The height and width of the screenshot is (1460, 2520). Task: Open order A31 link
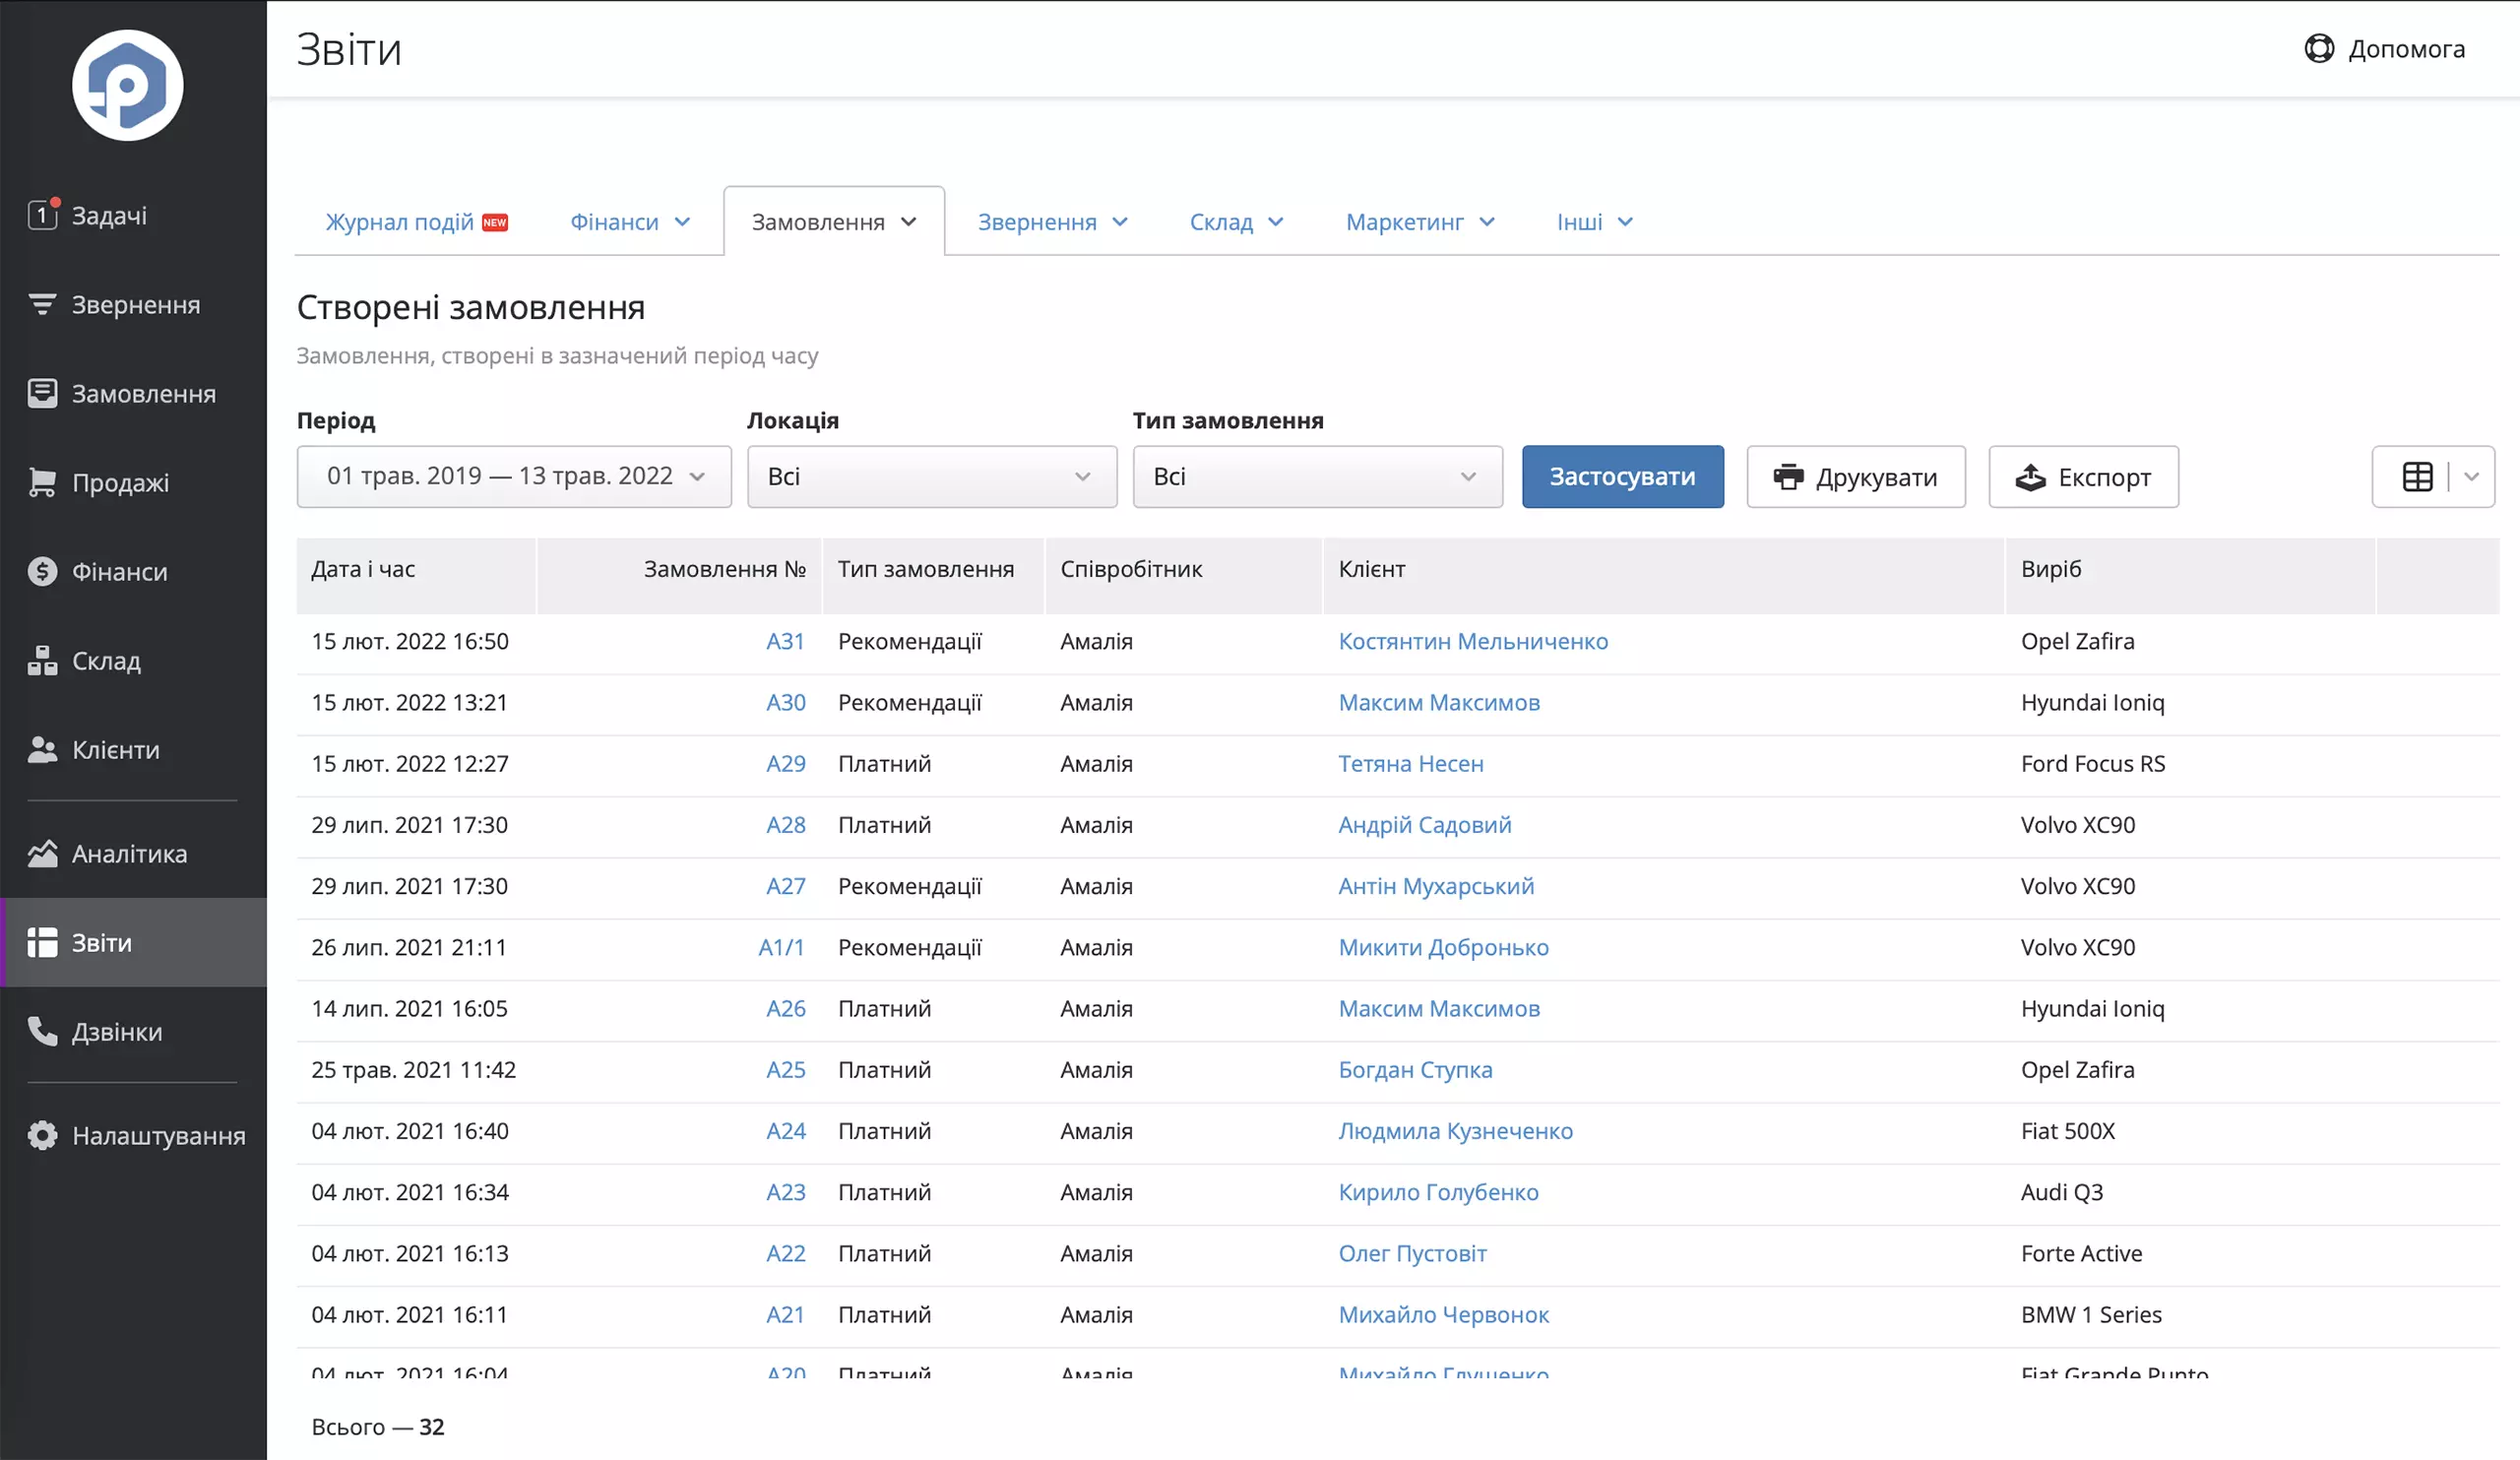pos(785,641)
